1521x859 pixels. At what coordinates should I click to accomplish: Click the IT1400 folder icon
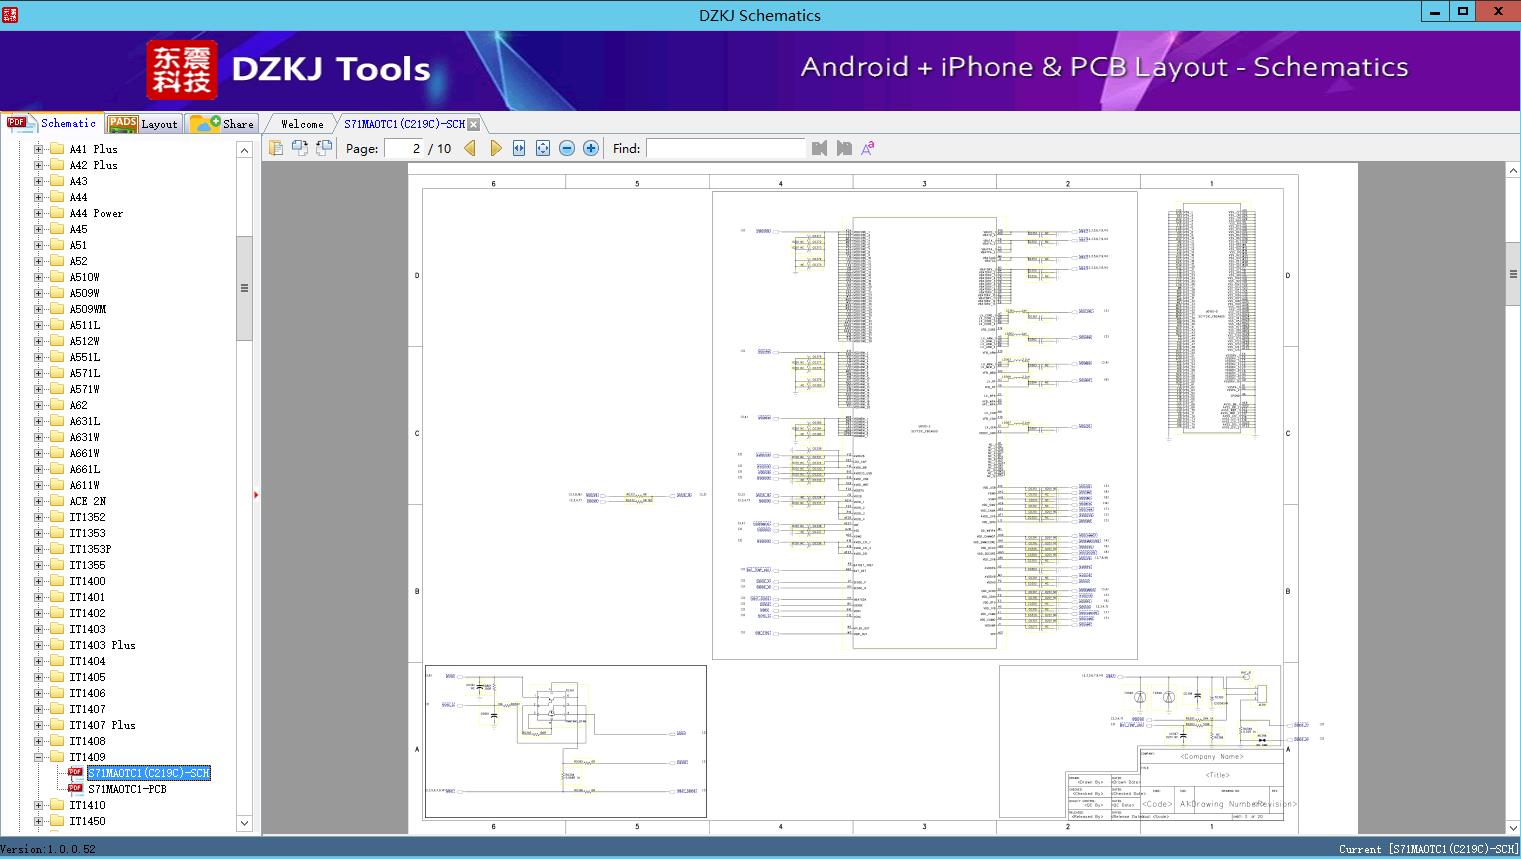pos(57,581)
